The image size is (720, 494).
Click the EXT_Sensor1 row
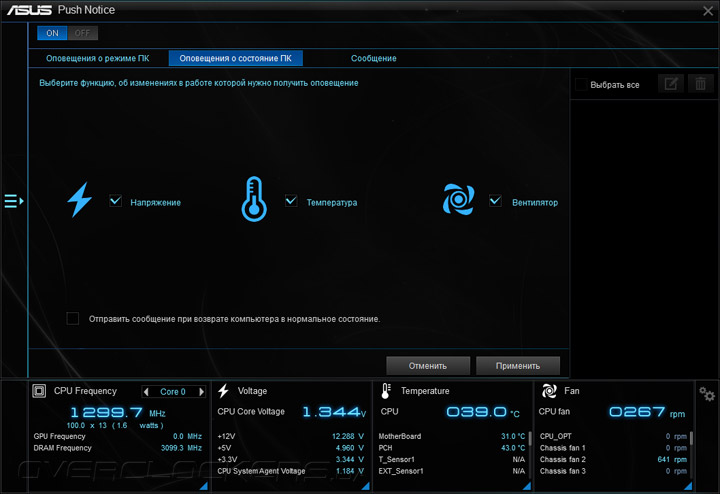[x=452, y=471]
